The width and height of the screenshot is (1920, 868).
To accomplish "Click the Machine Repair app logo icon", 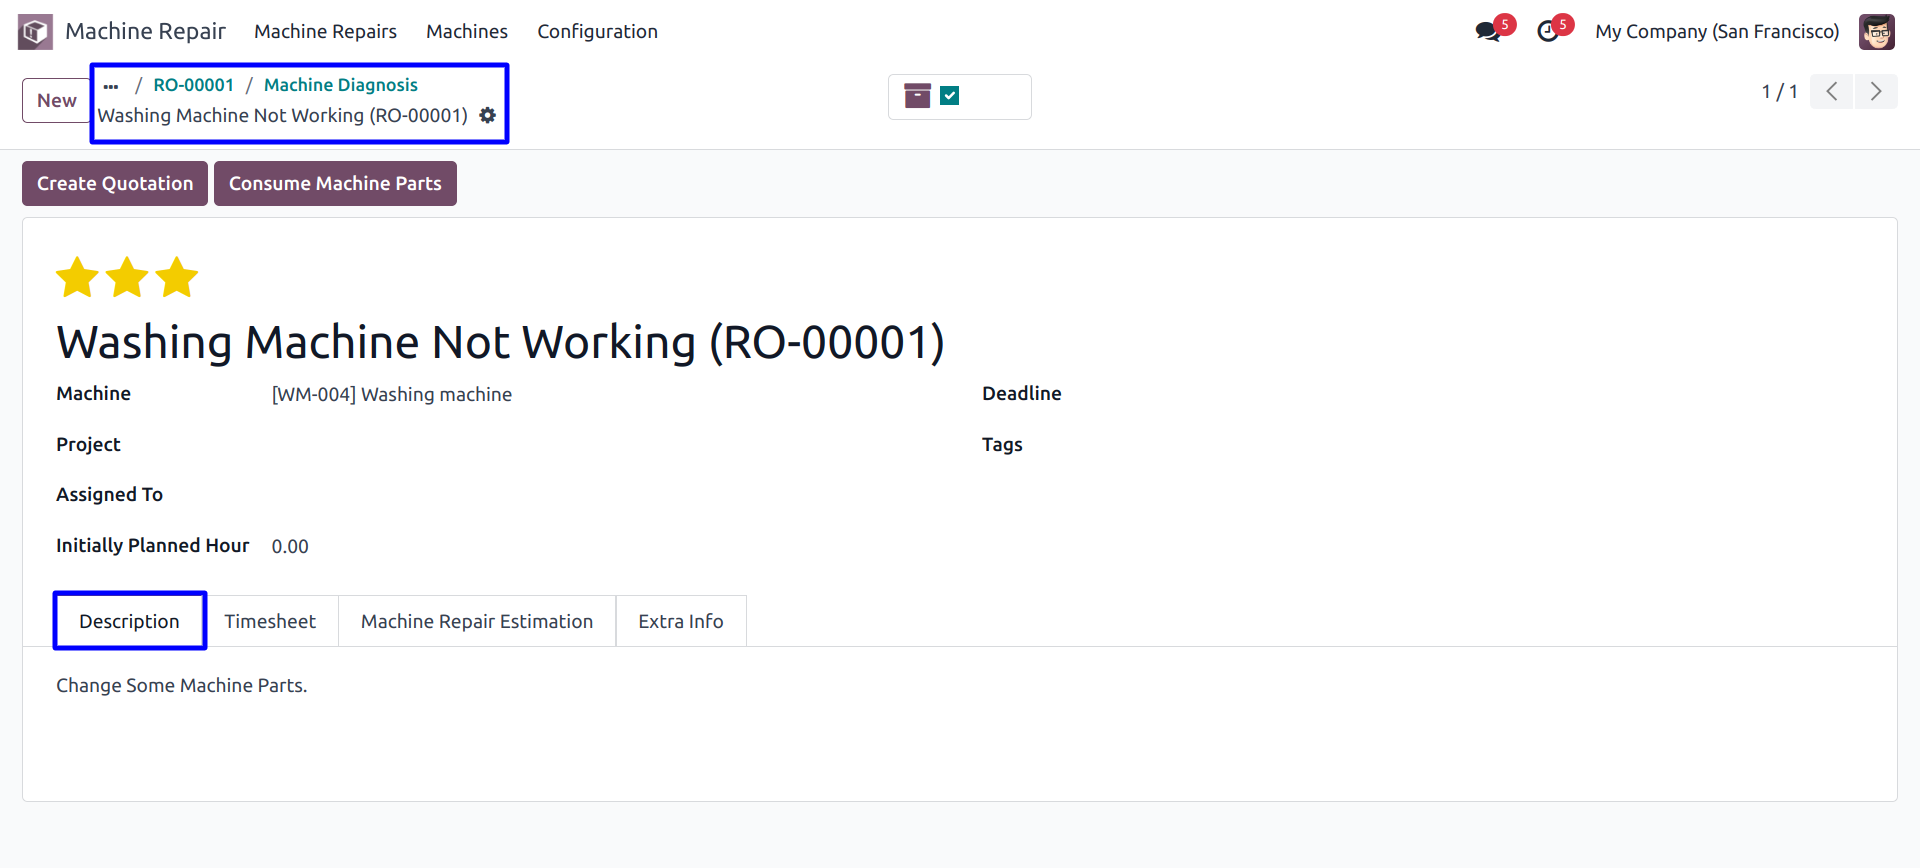I will [x=35, y=32].
